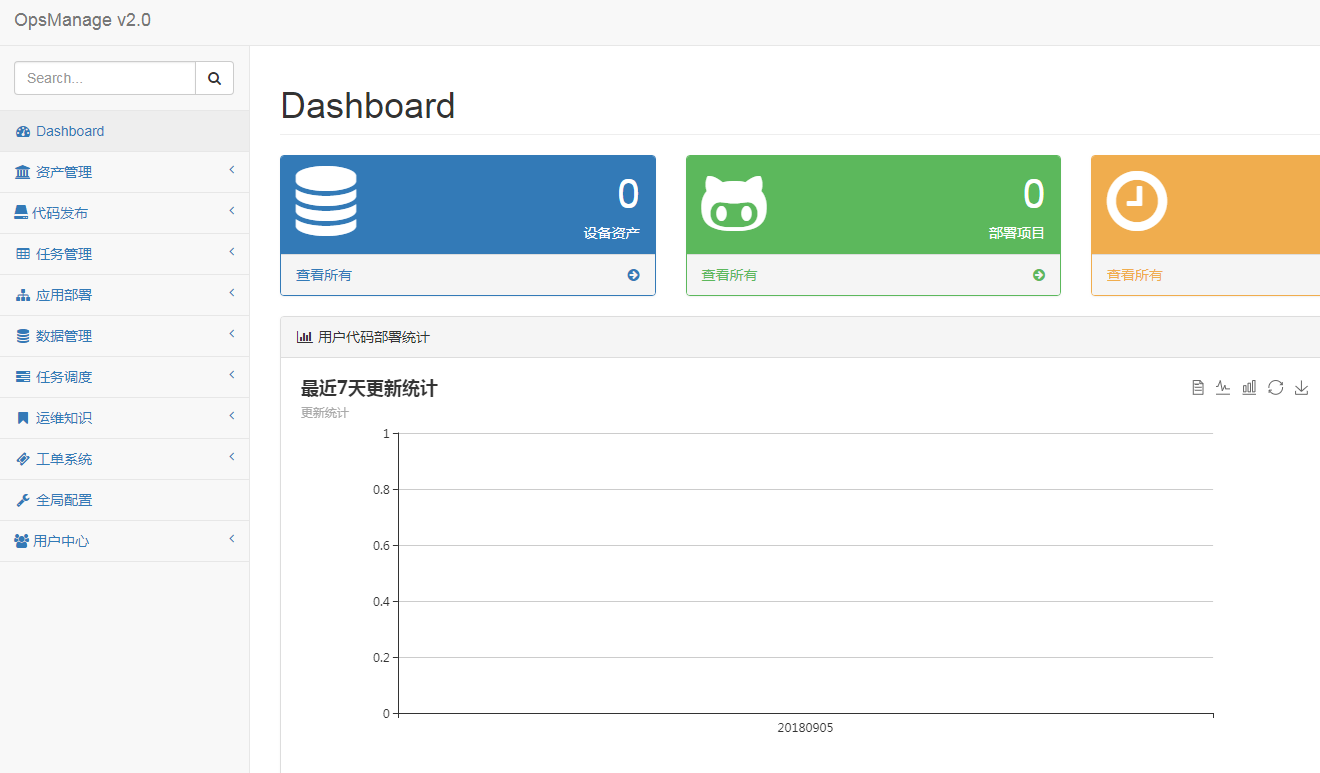Expand the 运维知识 chevron

[232, 416]
